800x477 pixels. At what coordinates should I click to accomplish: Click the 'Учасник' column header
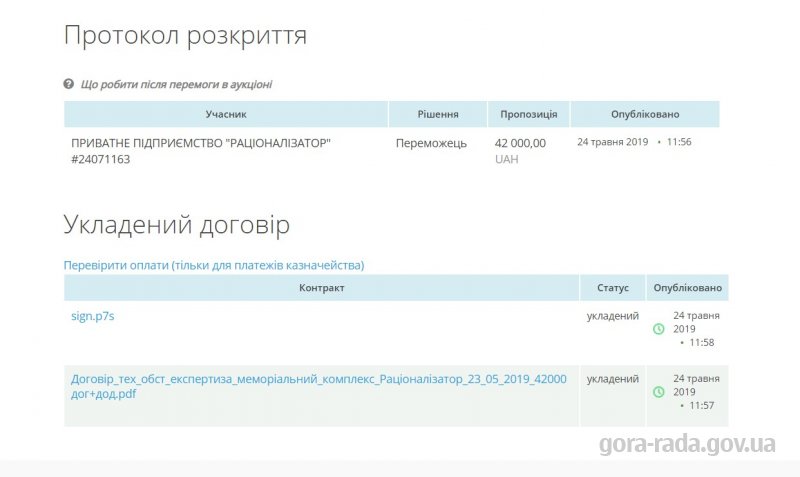[x=226, y=114]
